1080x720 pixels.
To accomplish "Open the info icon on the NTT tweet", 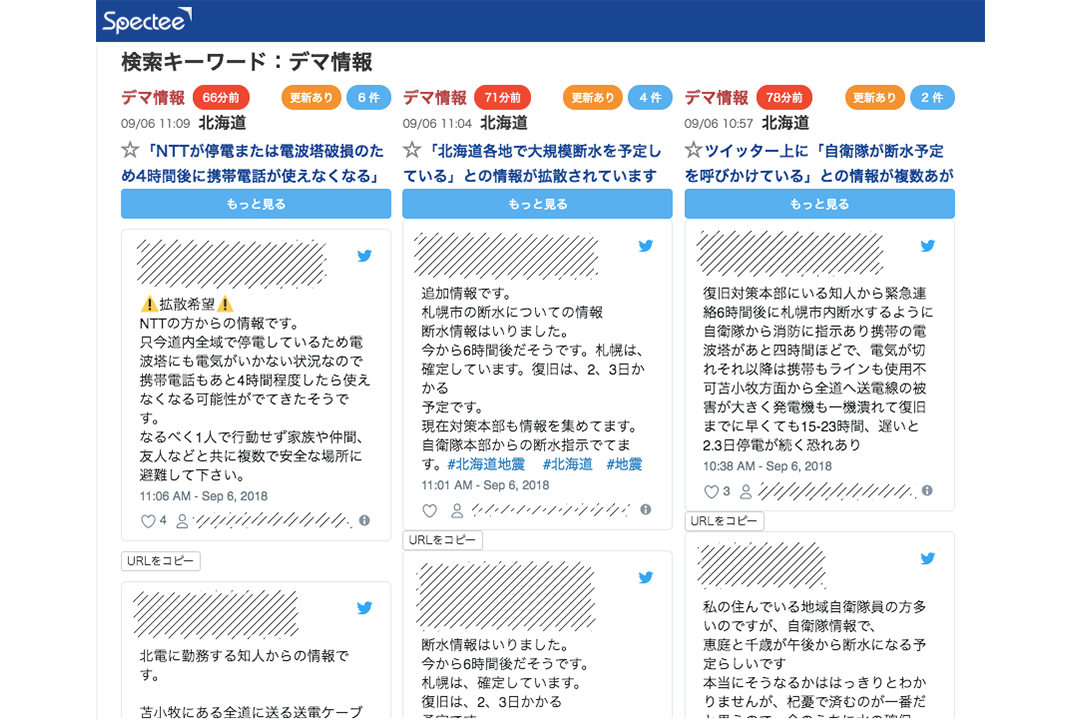I will [x=362, y=520].
